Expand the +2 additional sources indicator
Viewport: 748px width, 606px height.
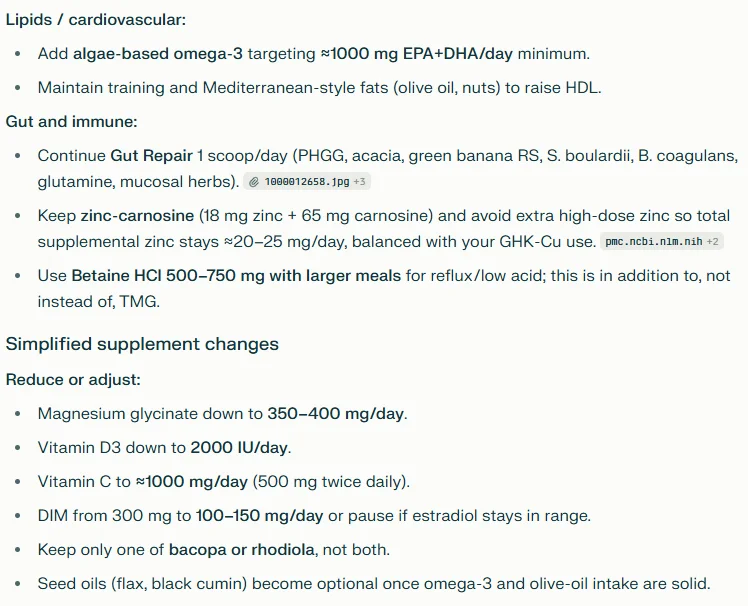[x=712, y=241]
